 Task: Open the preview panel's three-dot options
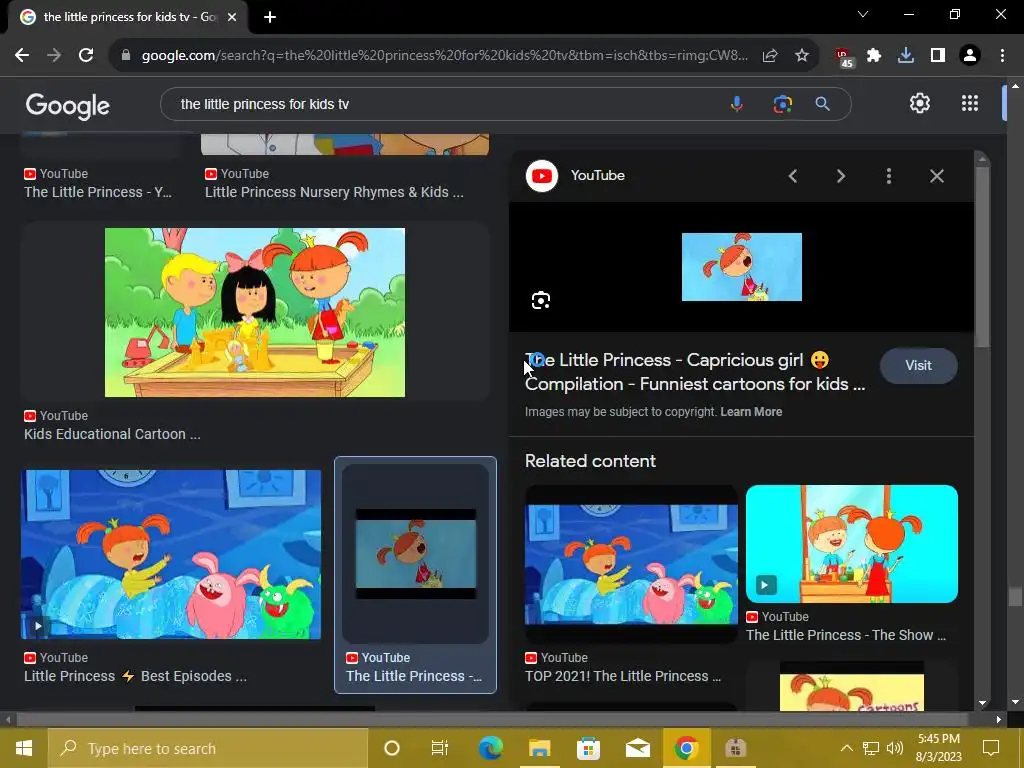pos(889,176)
